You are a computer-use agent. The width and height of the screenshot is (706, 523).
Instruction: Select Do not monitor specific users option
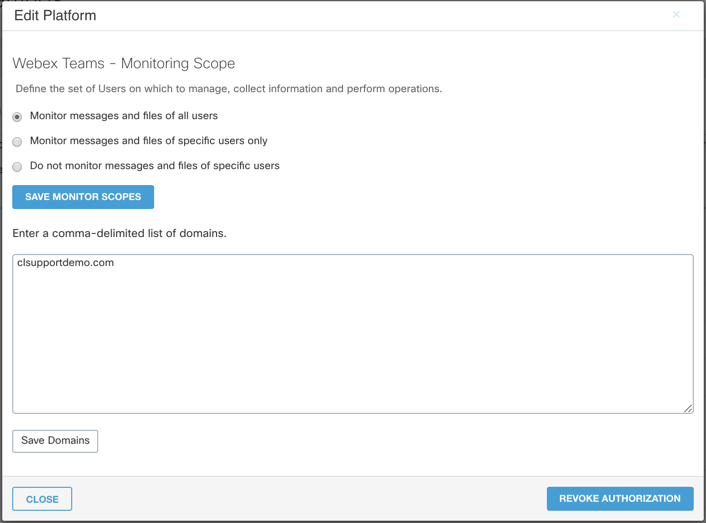coord(17,167)
